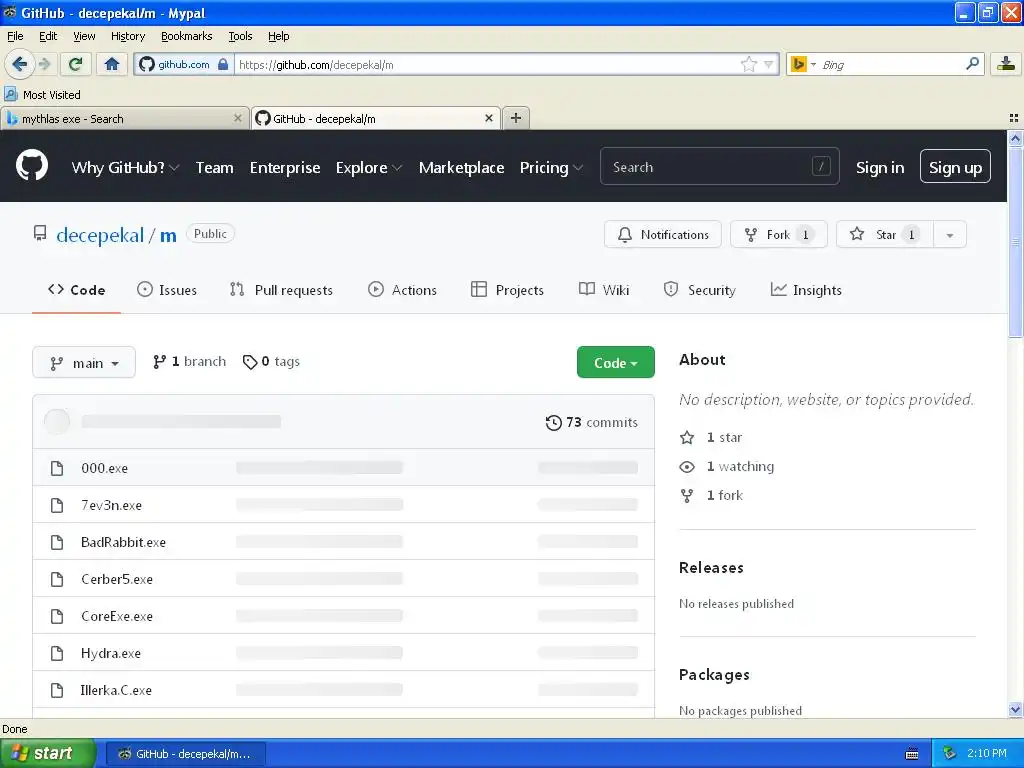Switch to the Wiki tab

[604, 290]
